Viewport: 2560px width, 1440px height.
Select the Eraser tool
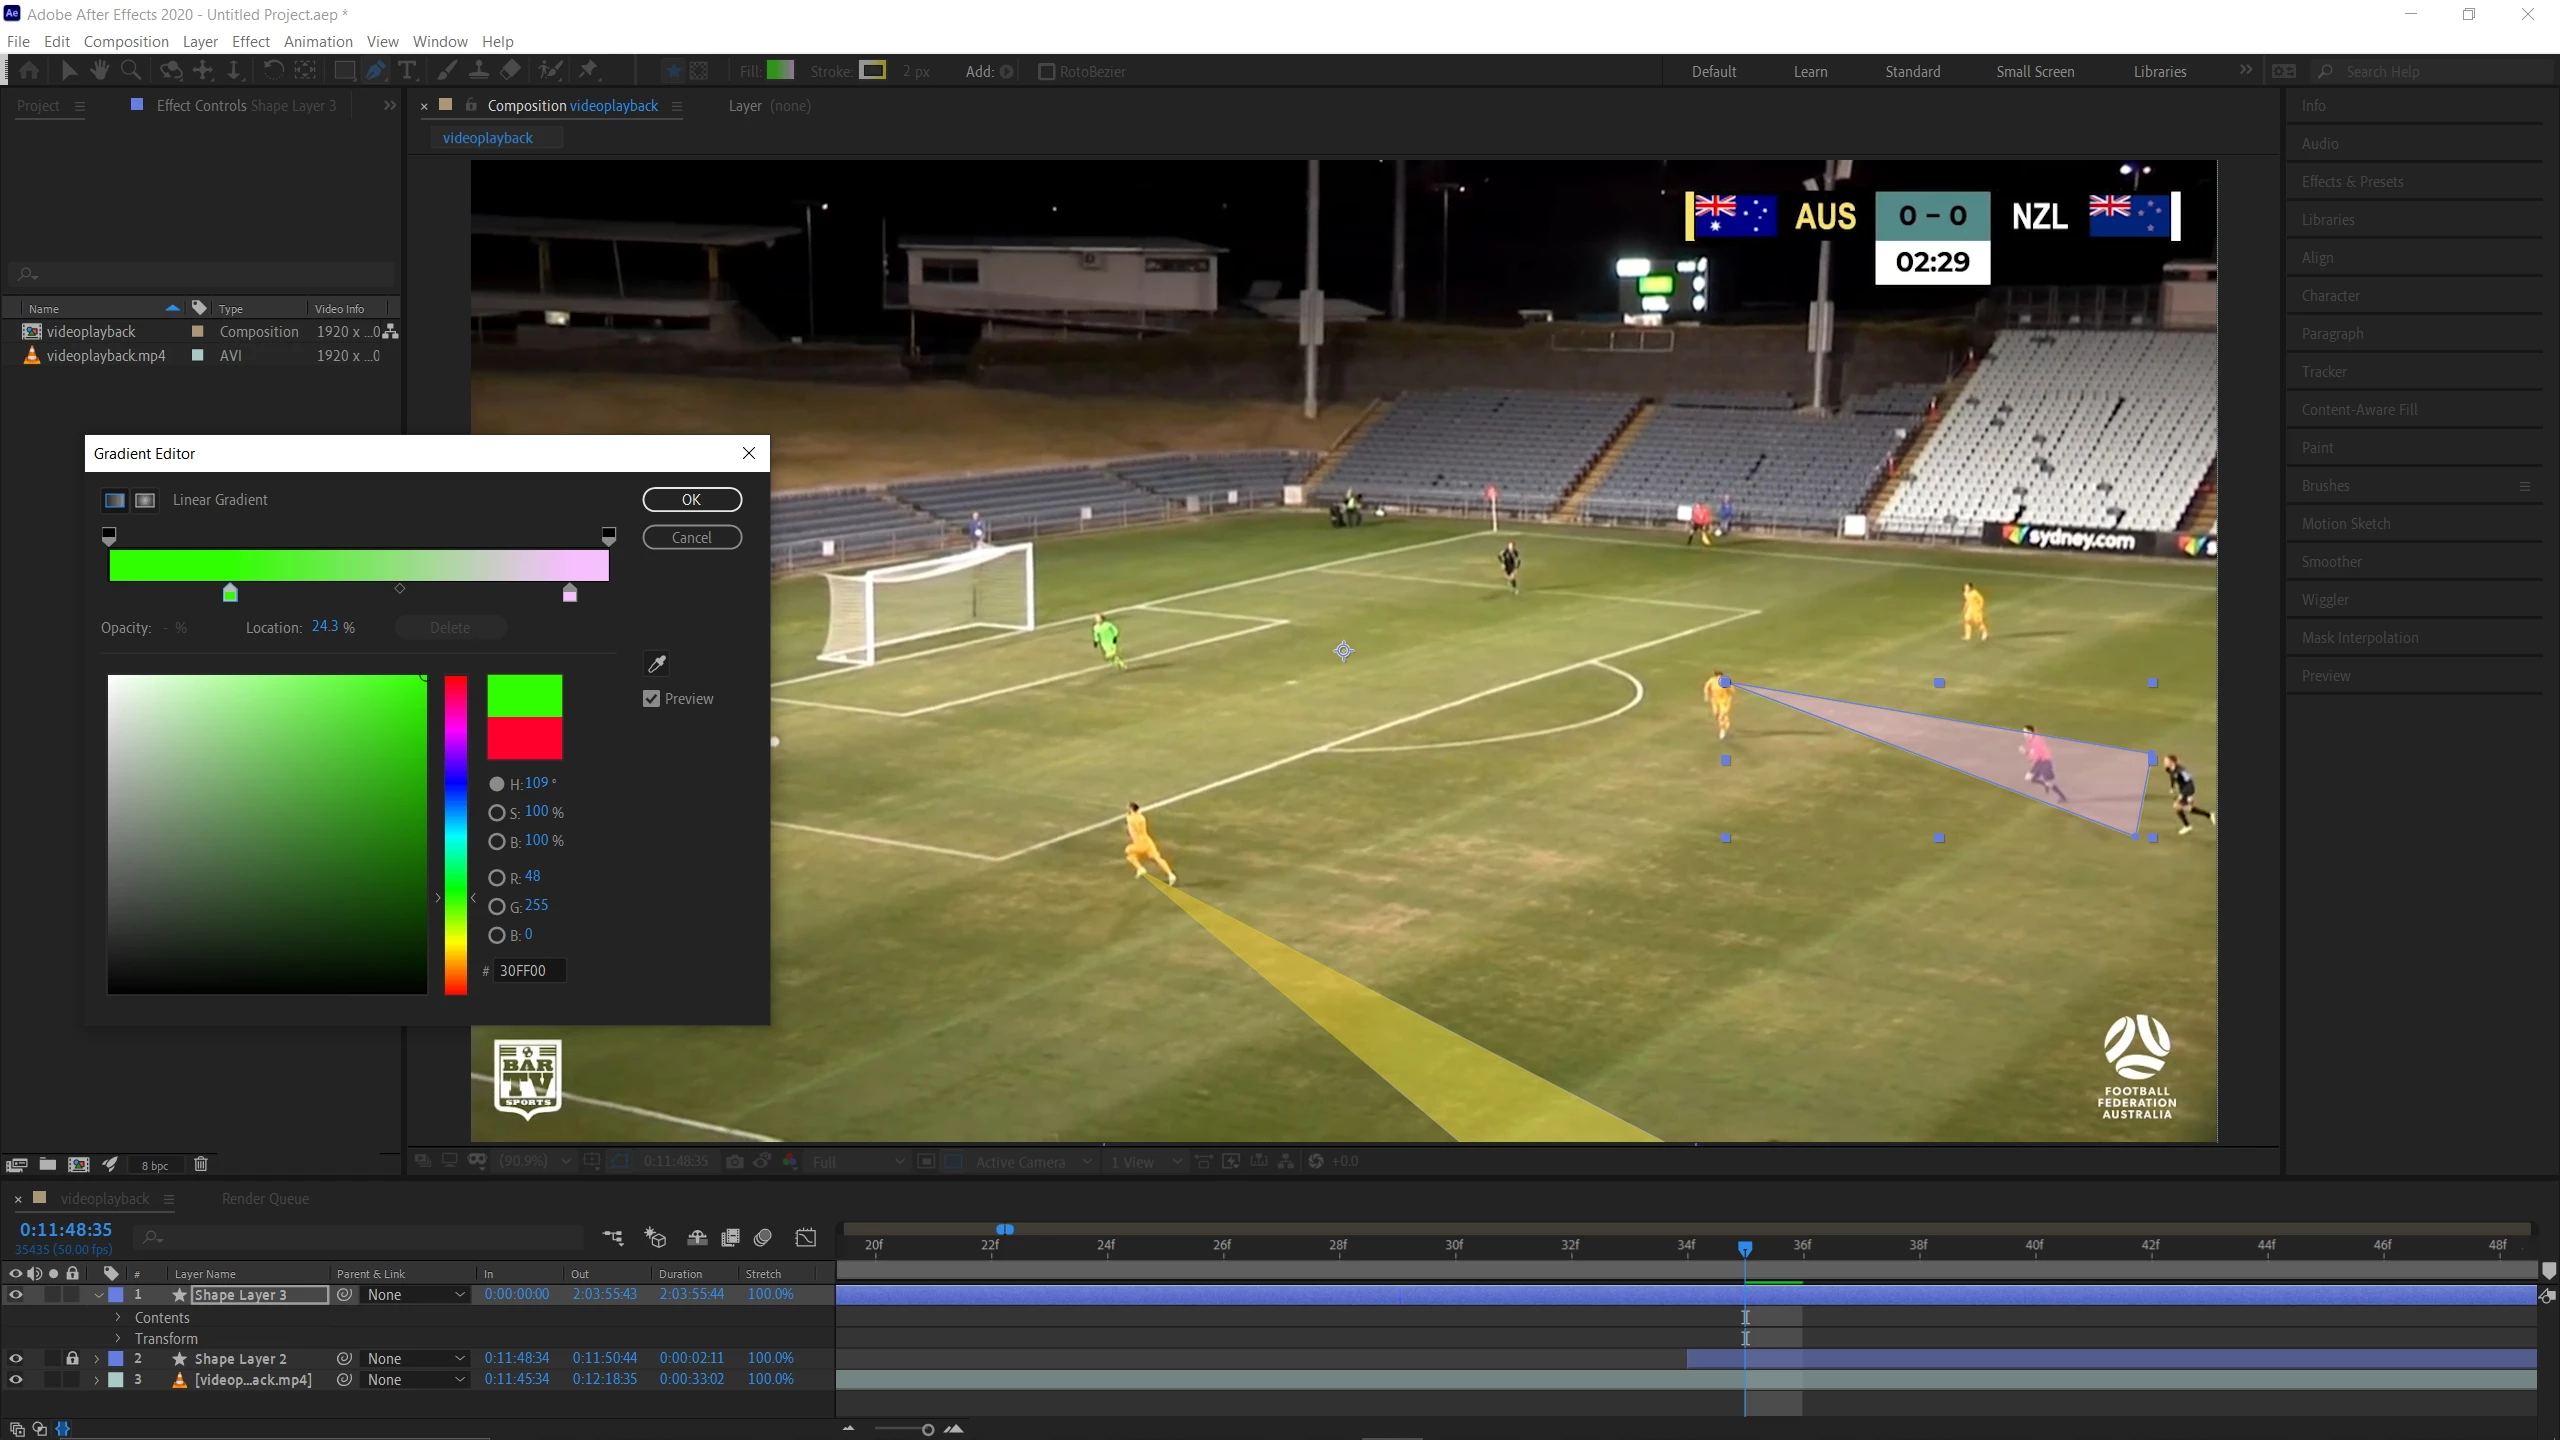click(511, 71)
